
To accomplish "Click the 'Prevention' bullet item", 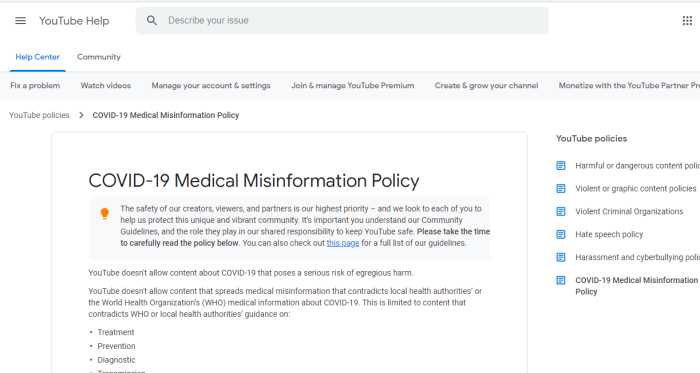I will pyautogui.click(x=116, y=346).
